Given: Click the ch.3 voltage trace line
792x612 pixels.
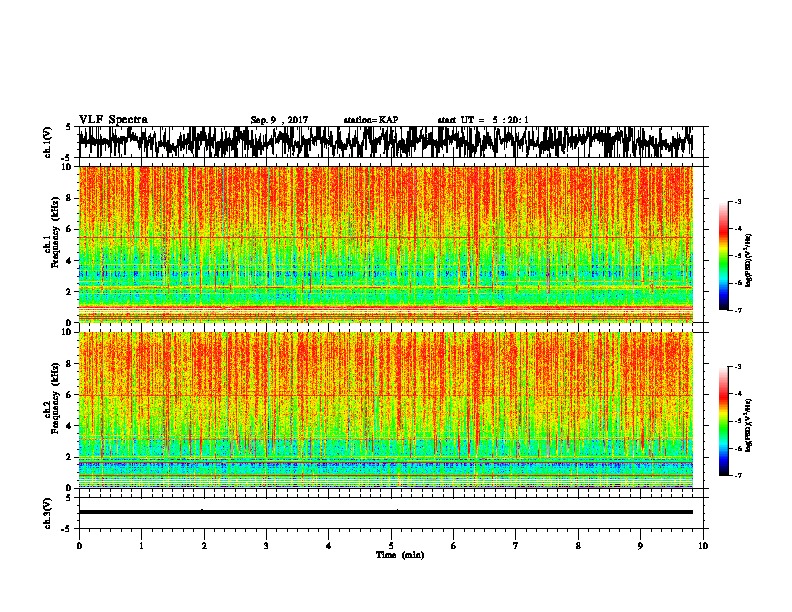Looking at the screenshot, I should click(386, 512).
